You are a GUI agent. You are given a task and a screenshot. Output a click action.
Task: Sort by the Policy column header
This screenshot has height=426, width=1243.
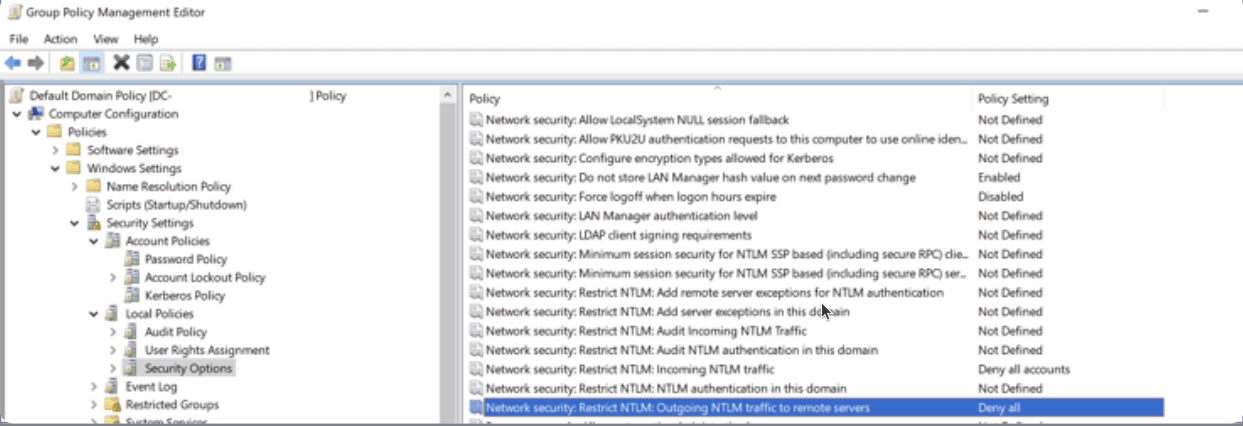pos(717,99)
